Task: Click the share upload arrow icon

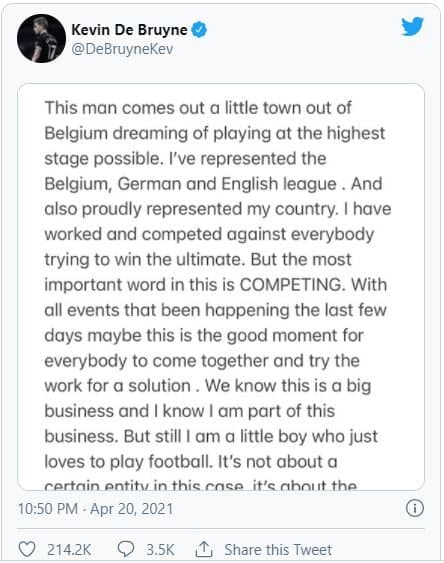Action: [x=204, y=549]
